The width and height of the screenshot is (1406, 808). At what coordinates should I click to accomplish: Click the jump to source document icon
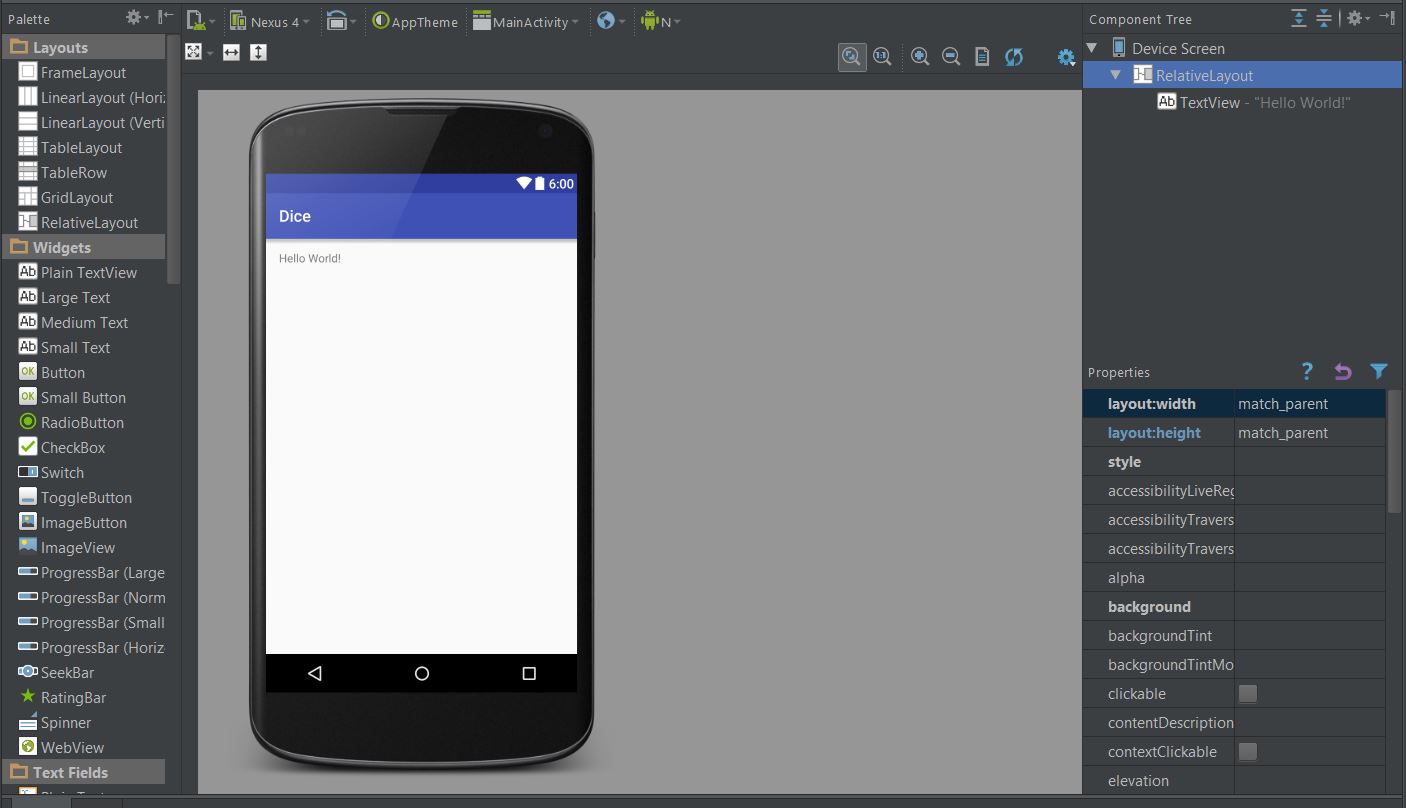982,57
